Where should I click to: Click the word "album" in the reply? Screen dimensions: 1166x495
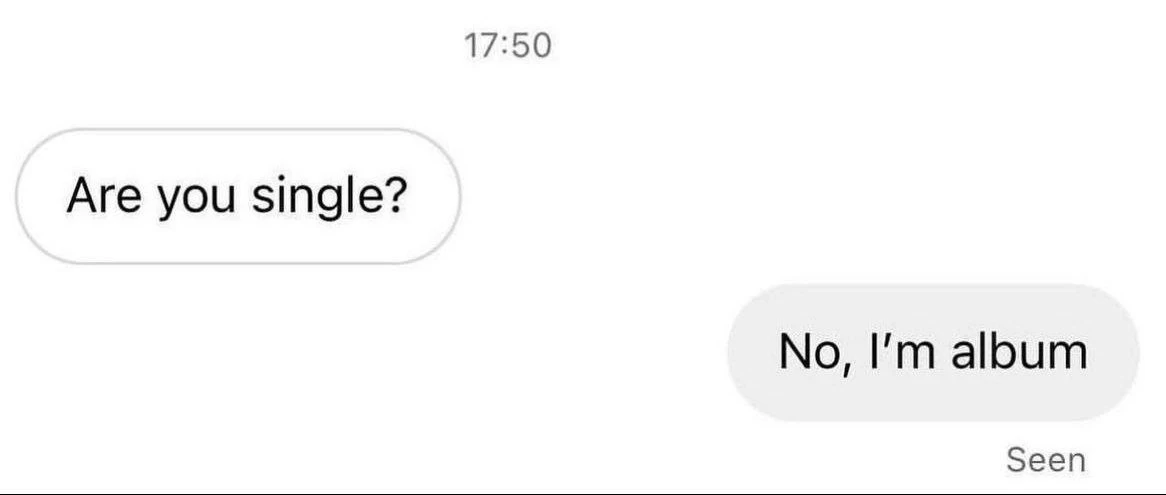click(x=1019, y=352)
